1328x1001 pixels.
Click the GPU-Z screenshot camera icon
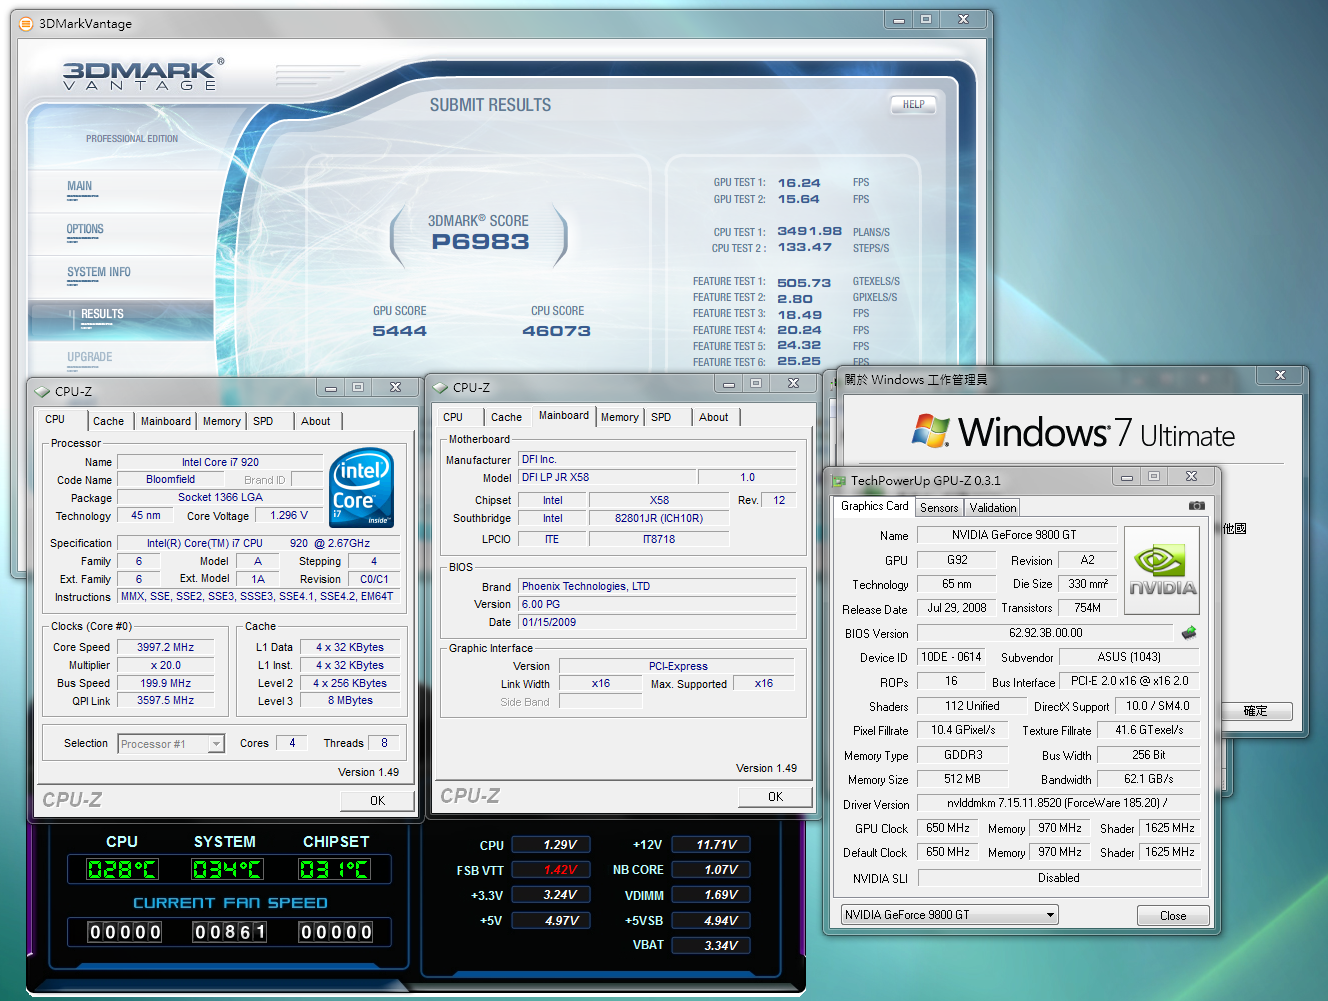1196,506
